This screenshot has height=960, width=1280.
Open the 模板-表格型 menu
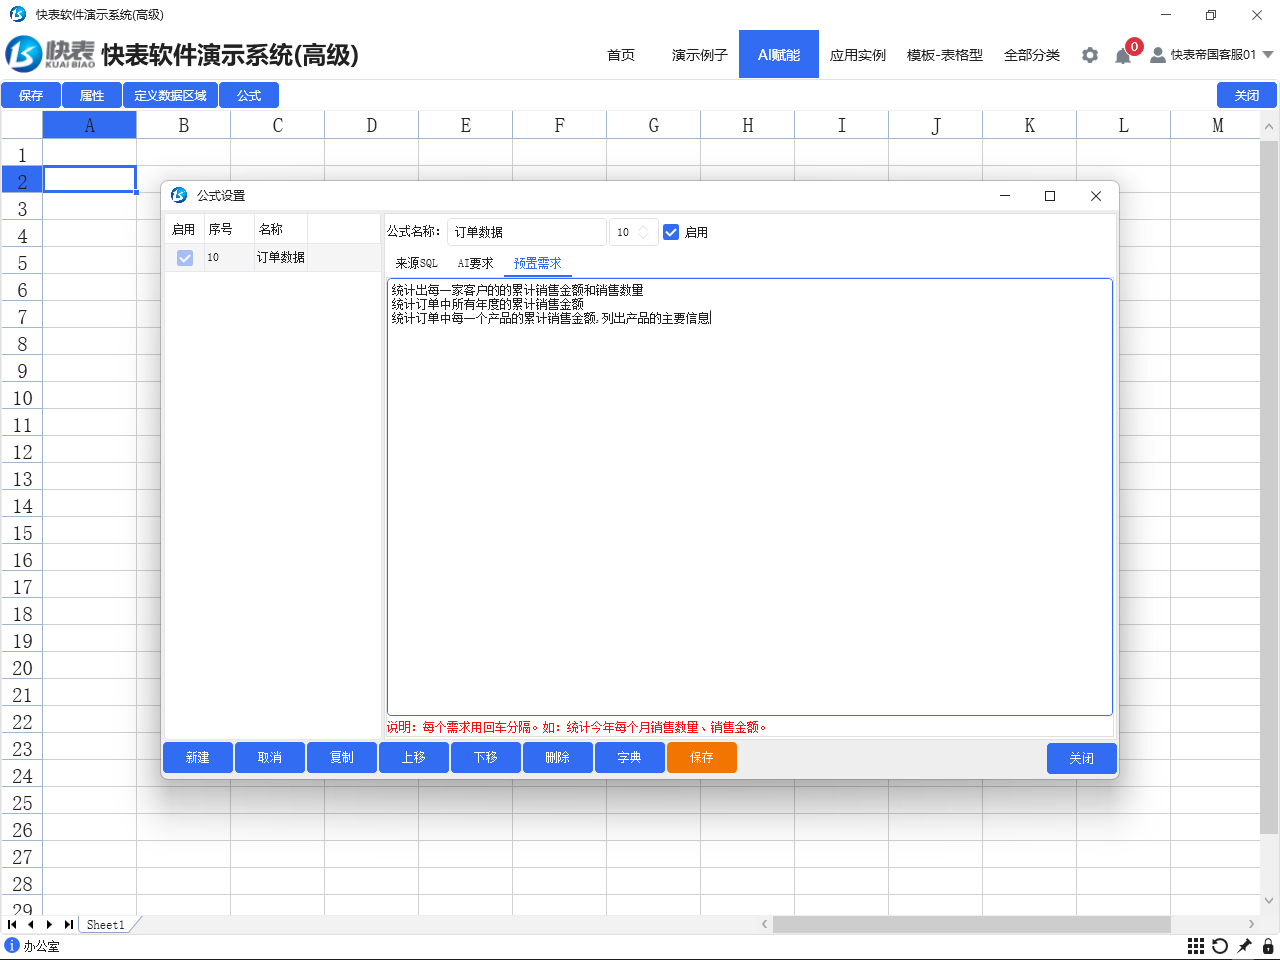(x=945, y=55)
